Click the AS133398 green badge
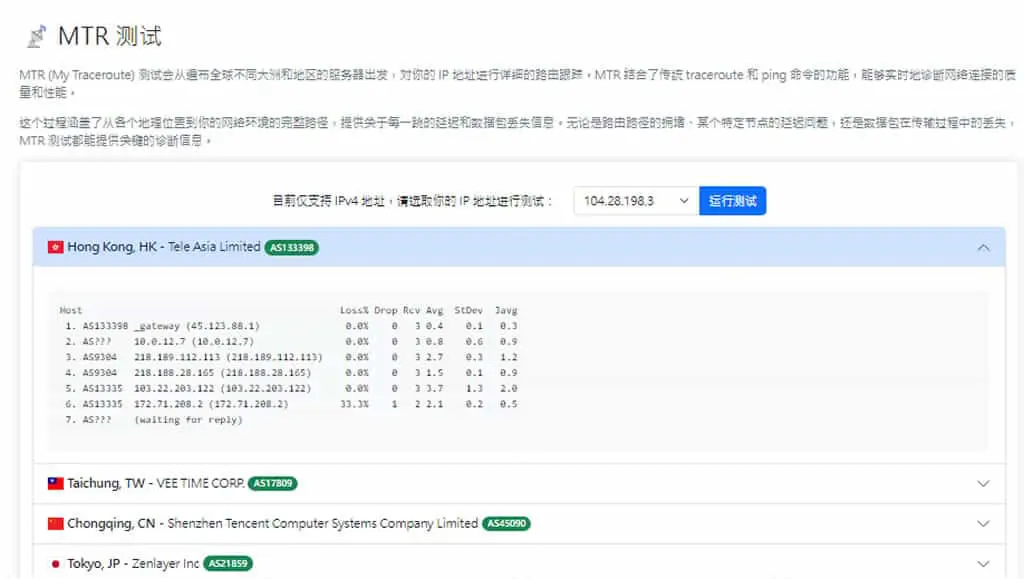 click(292, 247)
